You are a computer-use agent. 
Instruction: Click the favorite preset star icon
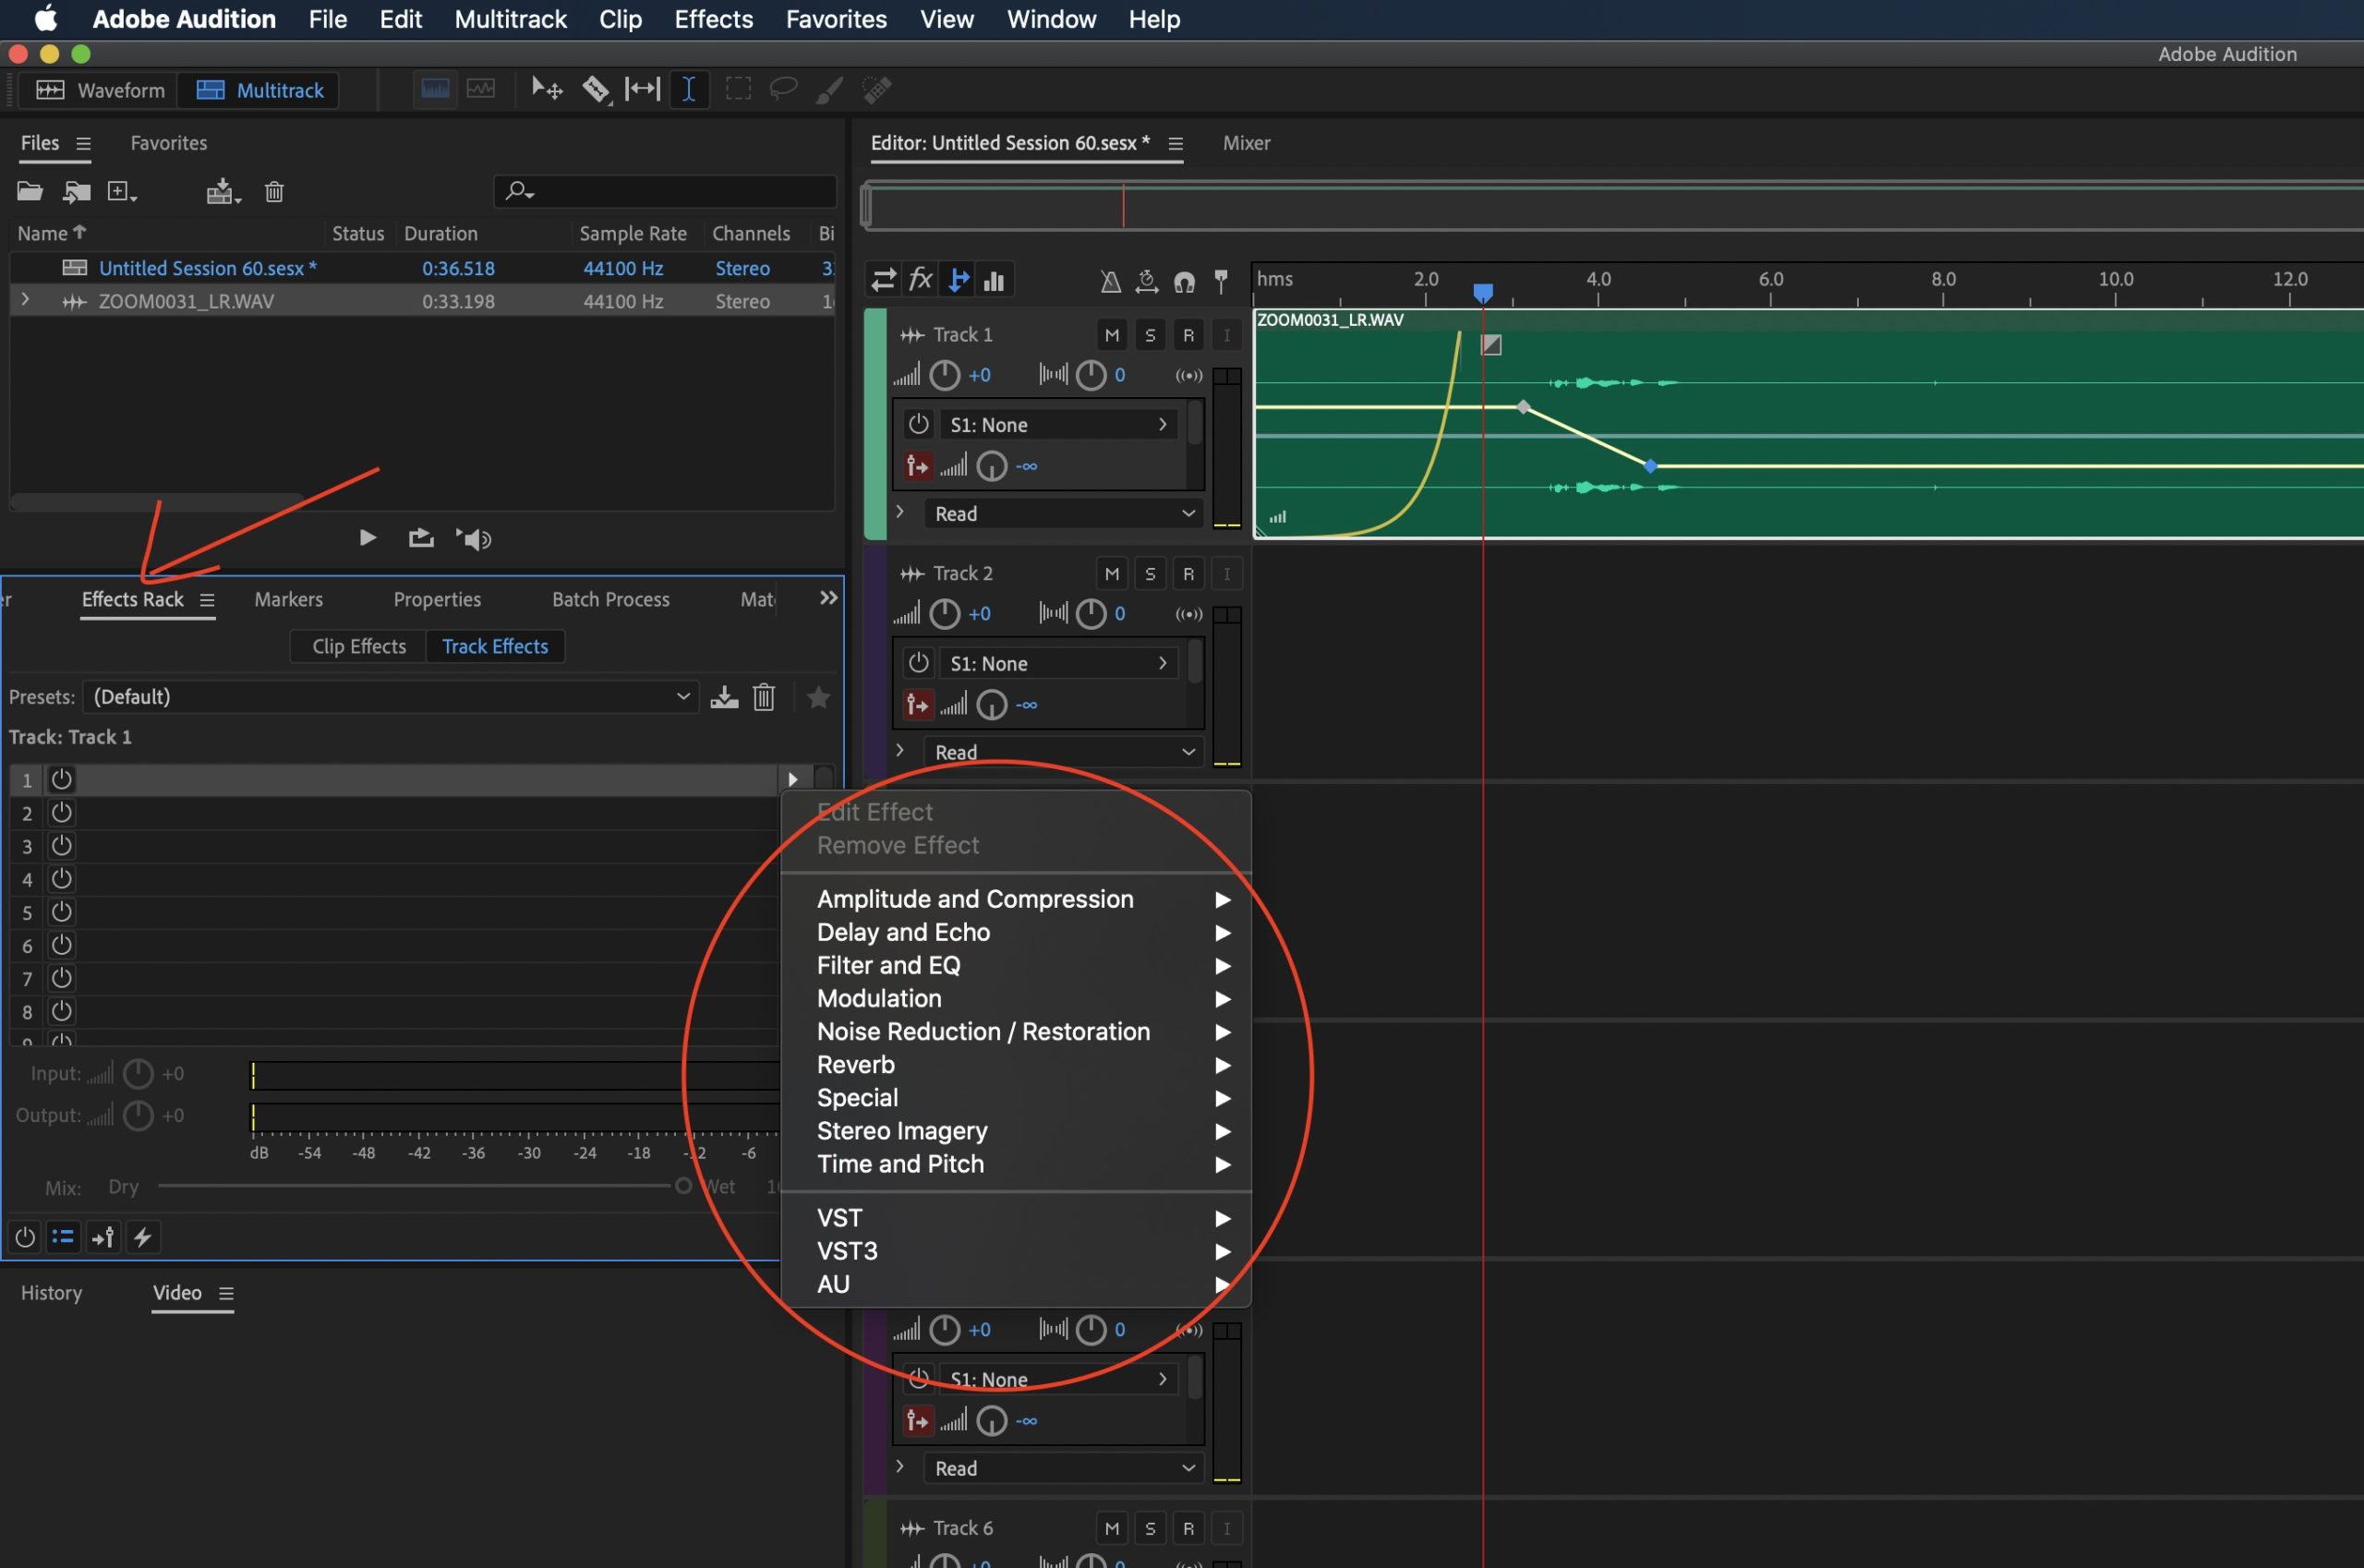click(x=817, y=696)
